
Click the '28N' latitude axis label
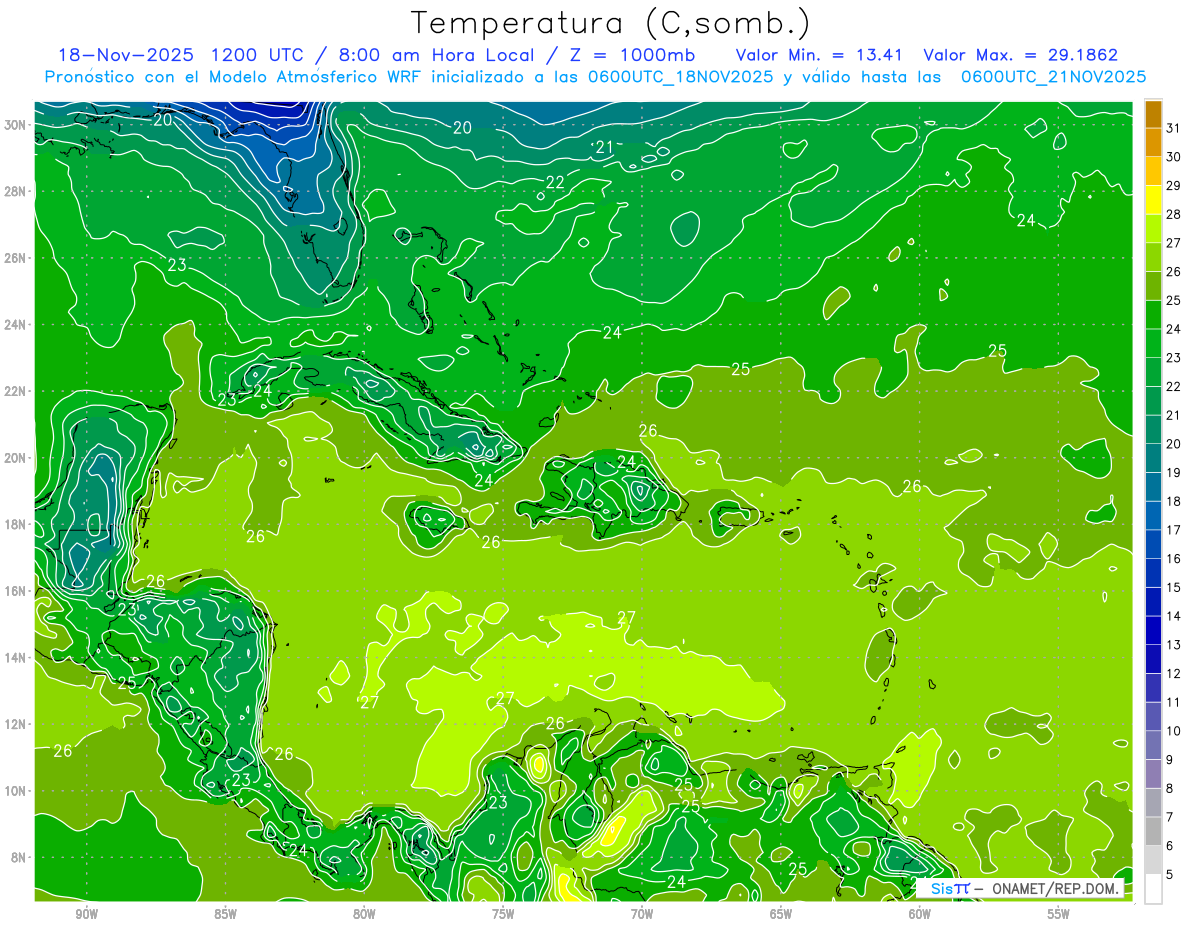(x=15, y=191)
